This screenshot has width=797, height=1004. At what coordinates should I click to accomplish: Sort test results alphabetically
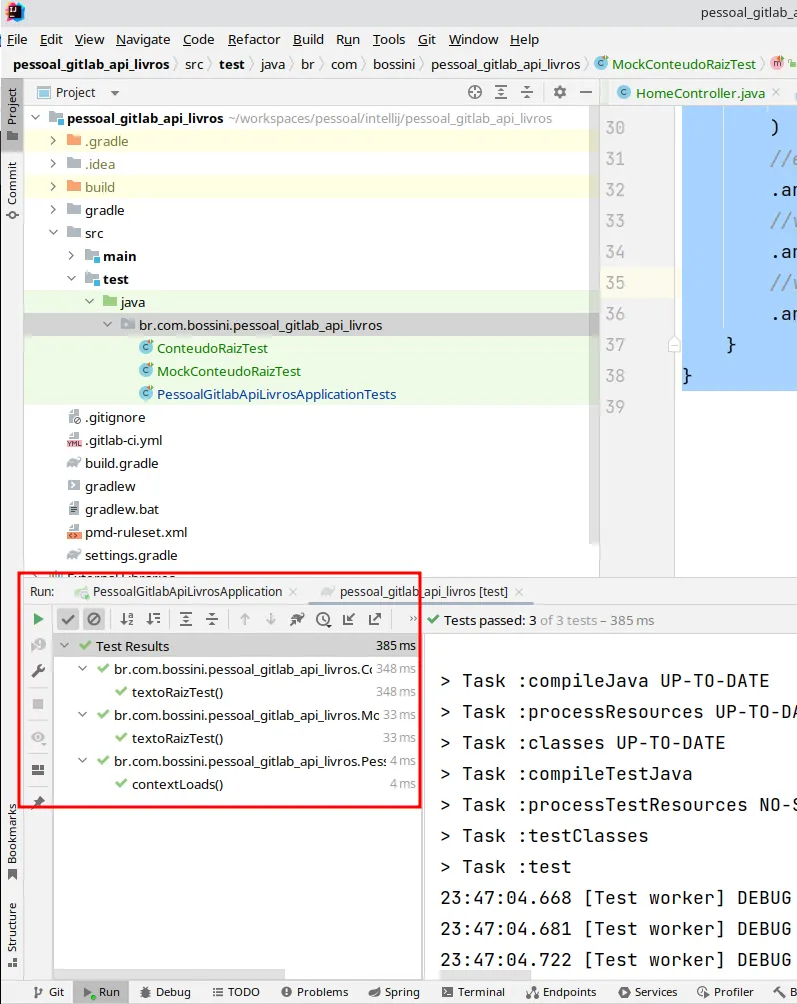[x=127, y=619]
